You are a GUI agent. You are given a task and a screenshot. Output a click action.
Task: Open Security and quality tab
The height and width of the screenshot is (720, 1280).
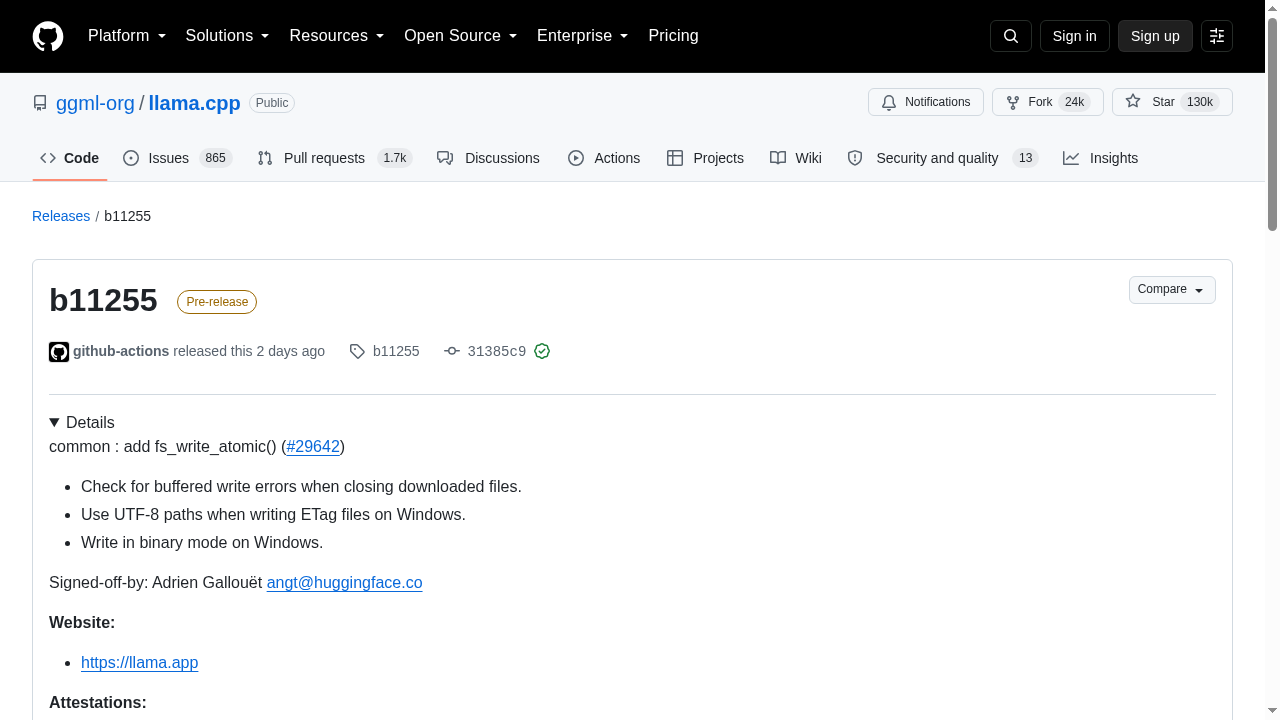[x=943, y=158]
